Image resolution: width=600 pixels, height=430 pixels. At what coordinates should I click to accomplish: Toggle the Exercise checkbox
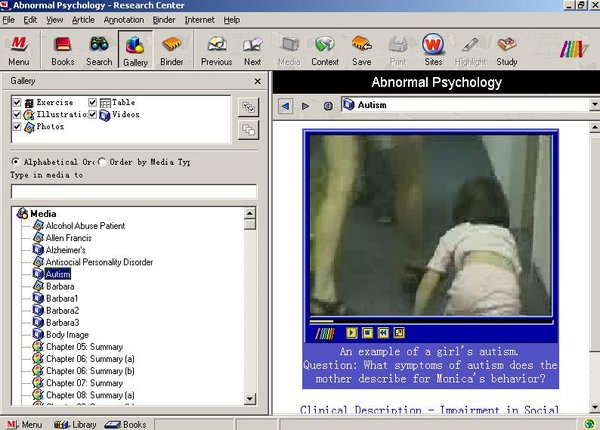click(x=17, y=103)
